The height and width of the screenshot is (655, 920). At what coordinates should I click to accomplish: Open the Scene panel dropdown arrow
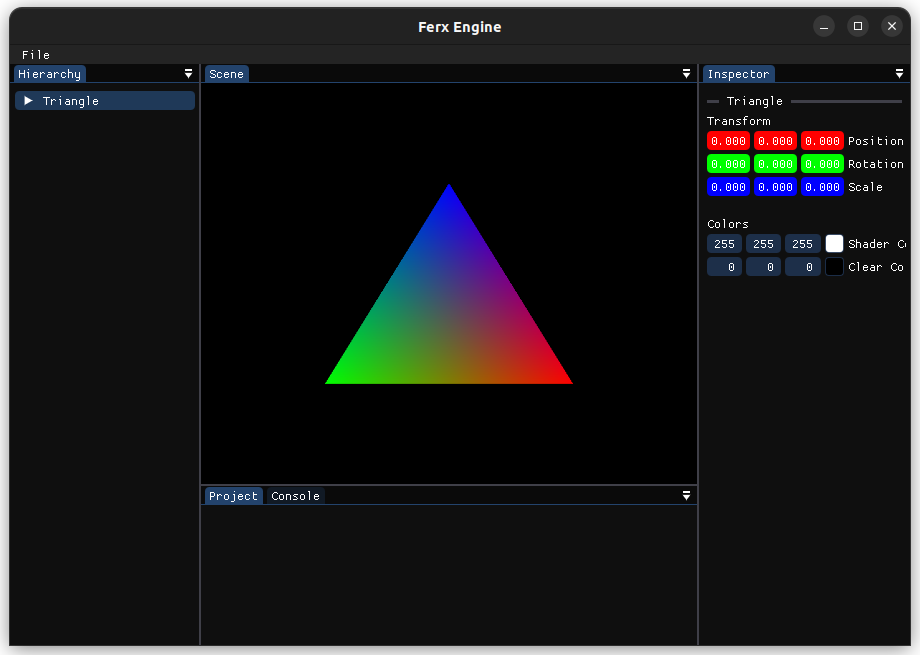pos(686,74)
